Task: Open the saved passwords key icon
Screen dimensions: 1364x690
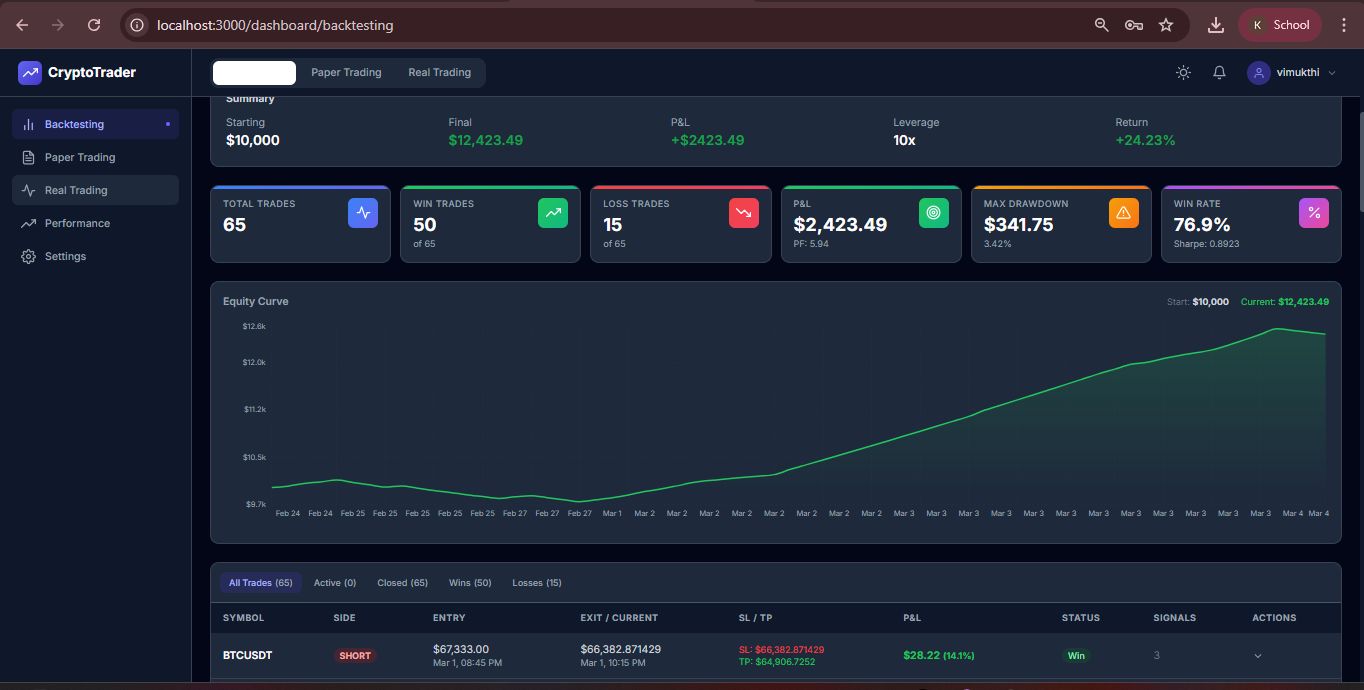Action: point(1133,25)
